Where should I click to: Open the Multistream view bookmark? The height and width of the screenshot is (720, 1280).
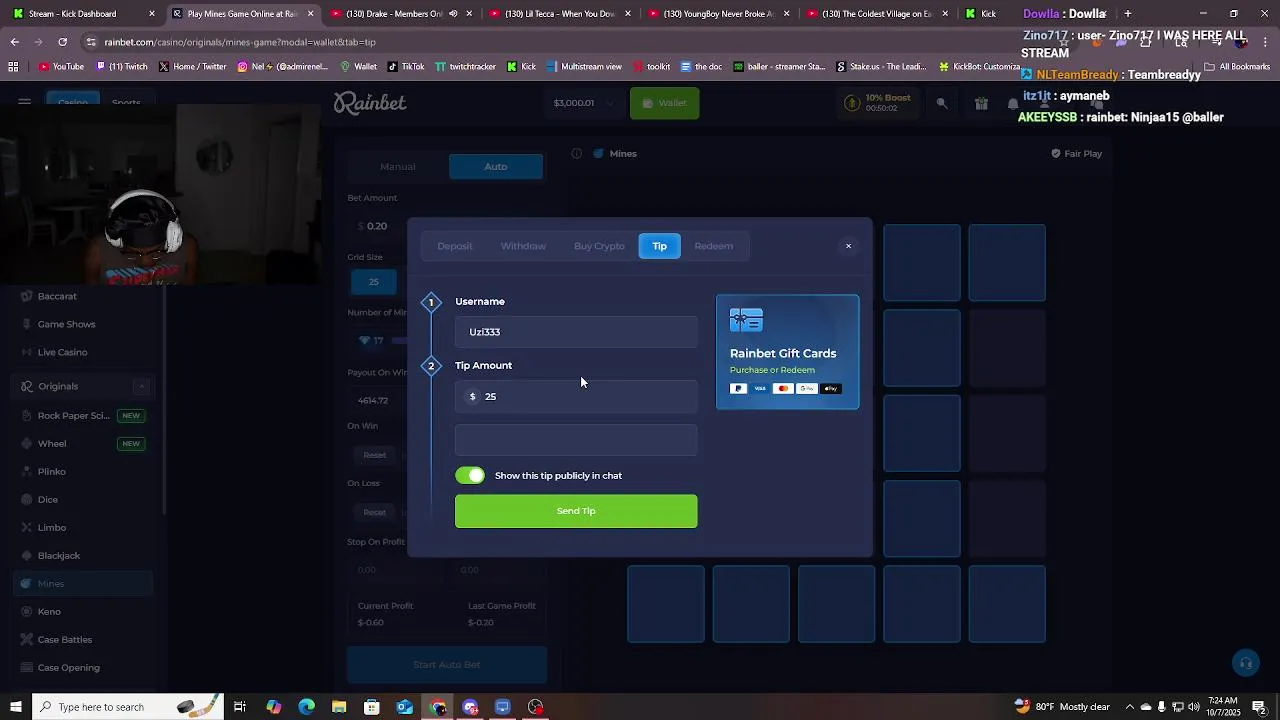coord(583,67)
